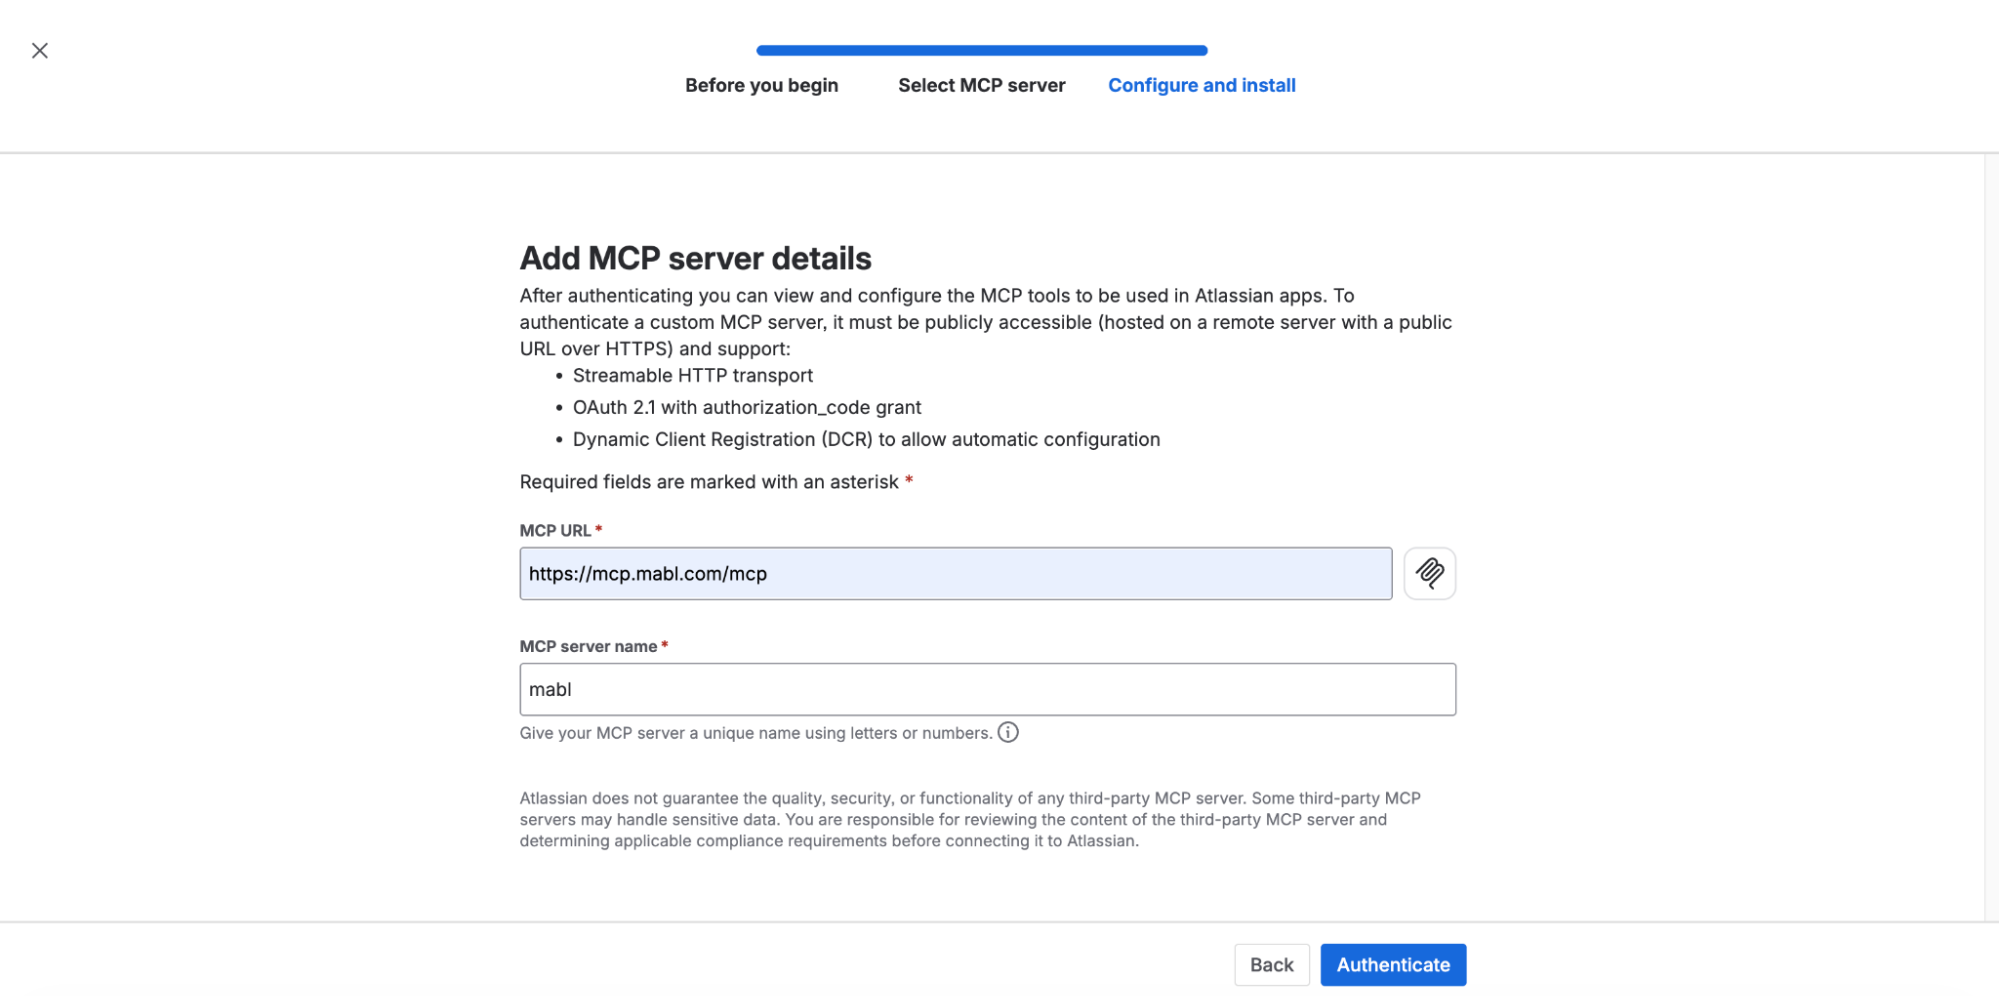The width and height of the screenshot is (1999, 996).
Task: Click the required fields asterisk note area
Action: 713,481
